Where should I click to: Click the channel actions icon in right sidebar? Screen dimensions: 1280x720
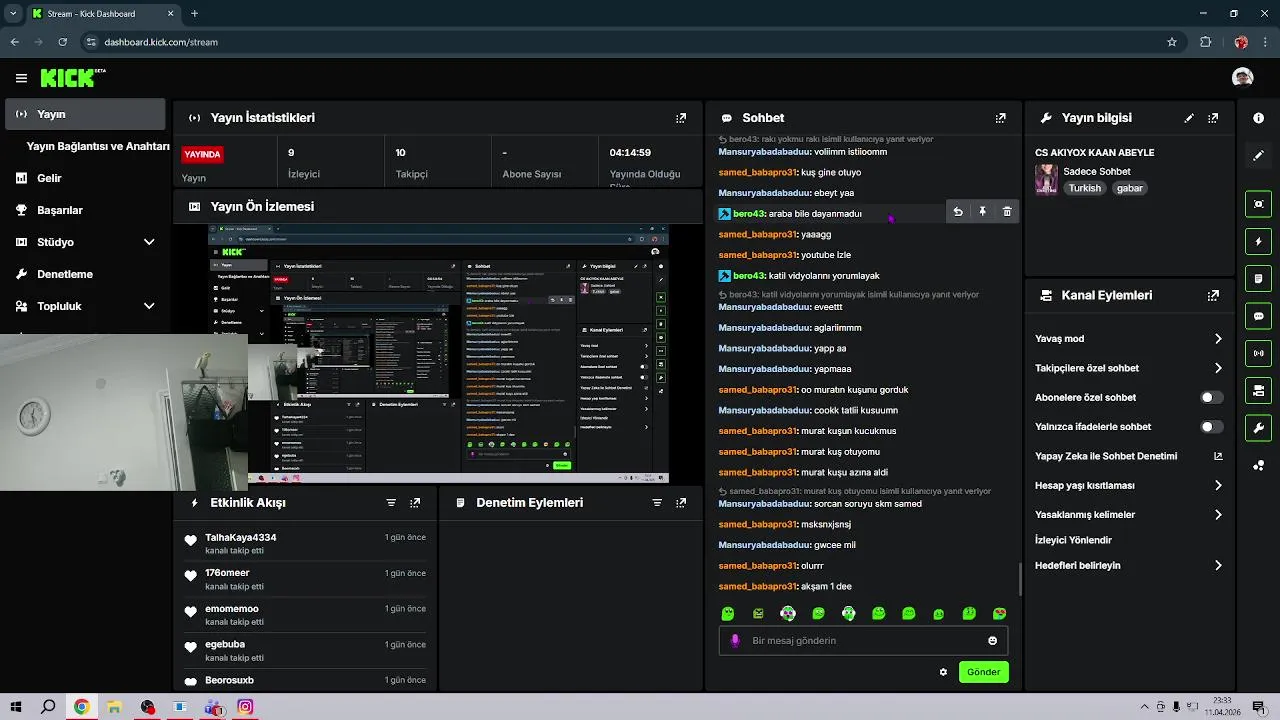point(1258,390)
